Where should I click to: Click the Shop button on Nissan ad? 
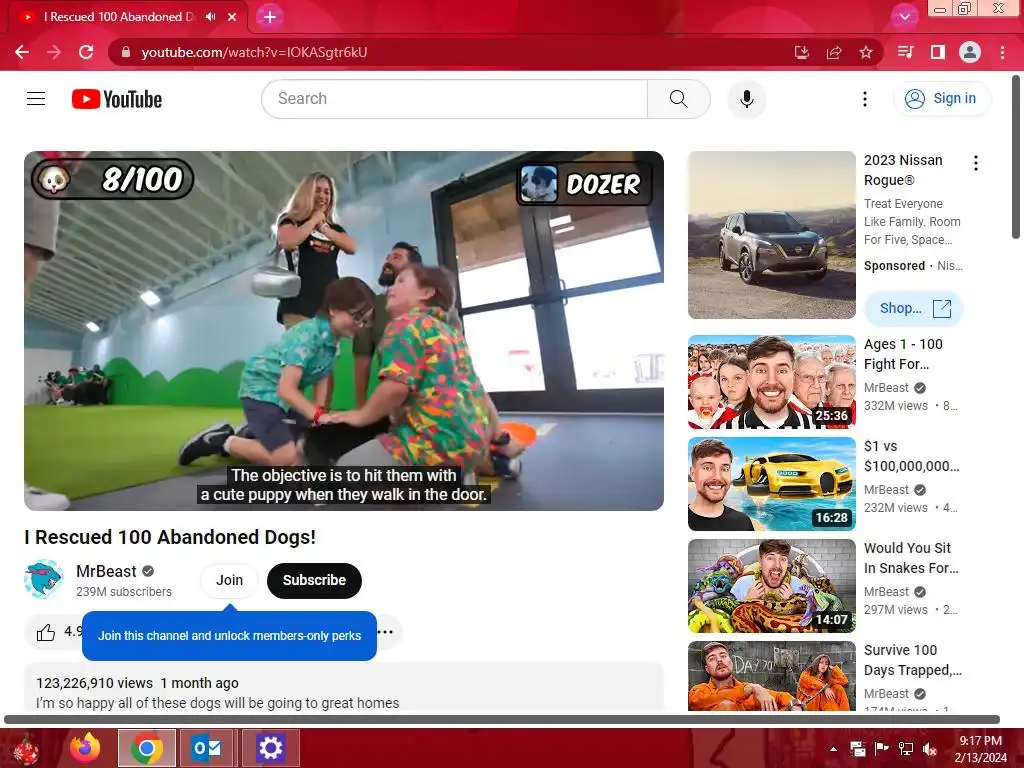tap(914, 308)
